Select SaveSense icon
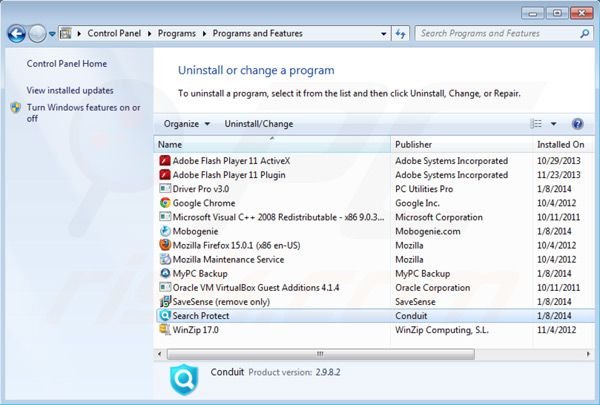 click(165, 301)
